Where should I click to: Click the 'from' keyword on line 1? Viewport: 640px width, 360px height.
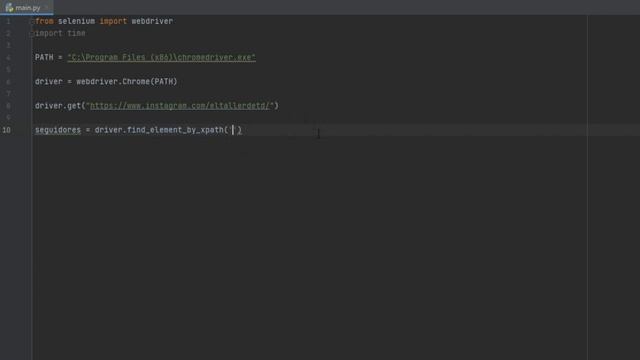pyautogui.click(x=44, y=21)
